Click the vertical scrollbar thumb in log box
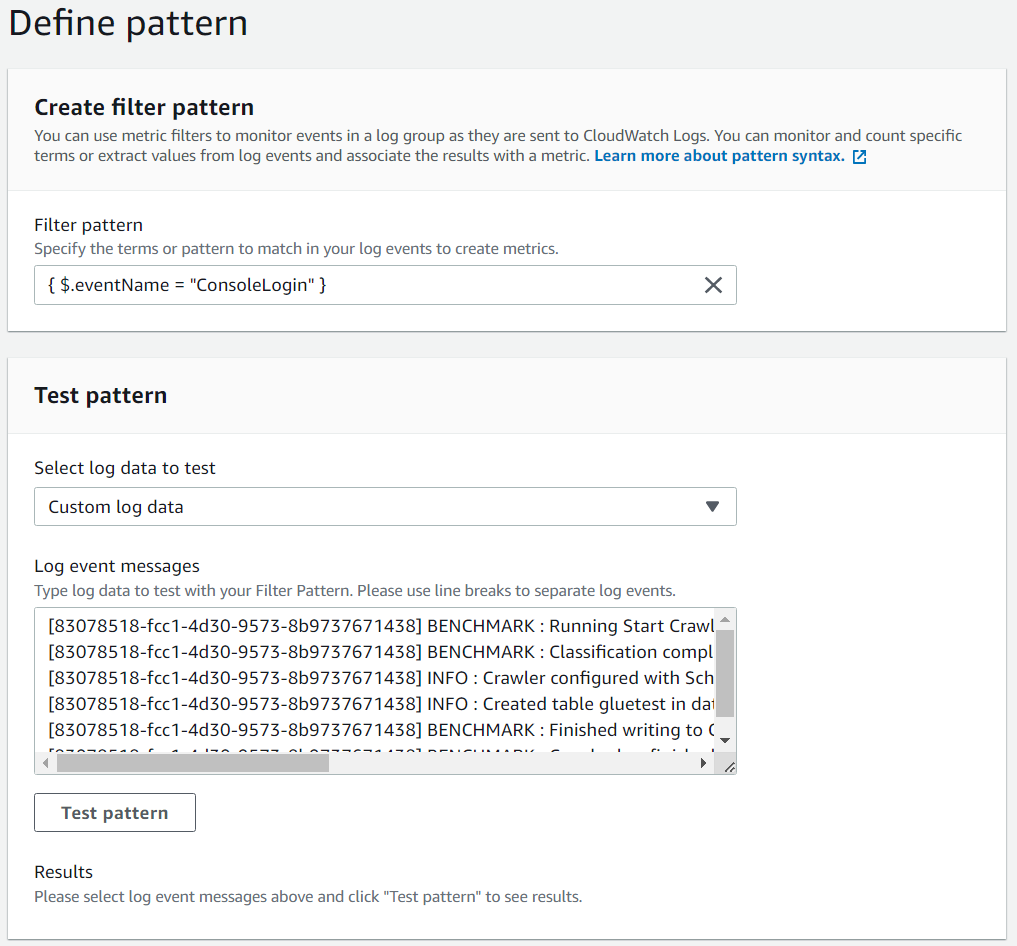This screenshot has height=946, width=1017. coord(726,673)
